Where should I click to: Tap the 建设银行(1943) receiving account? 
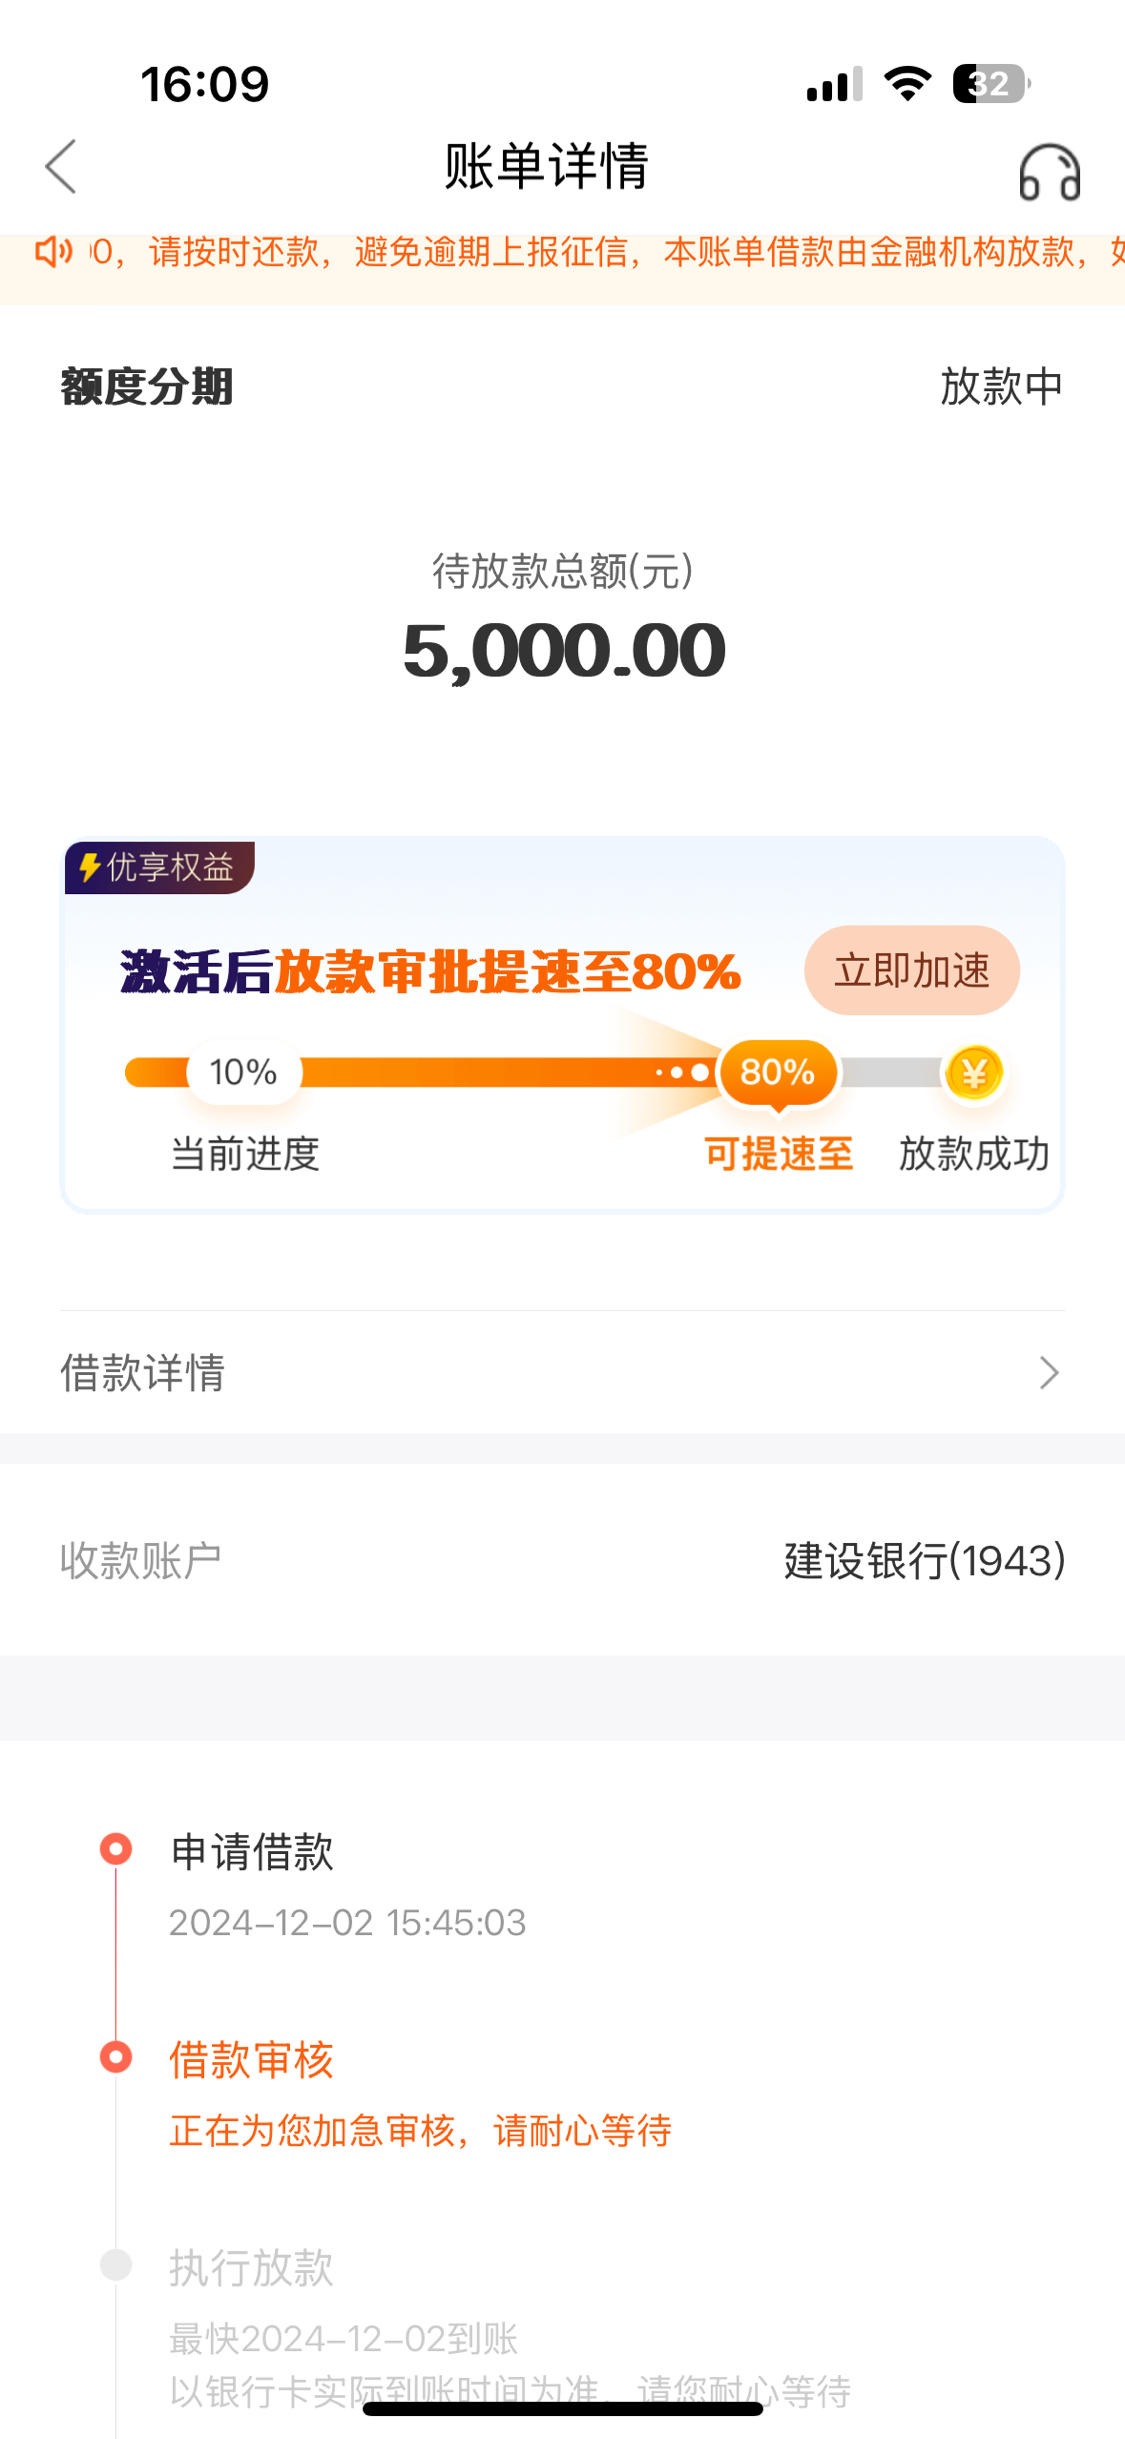pos(924,1561)
